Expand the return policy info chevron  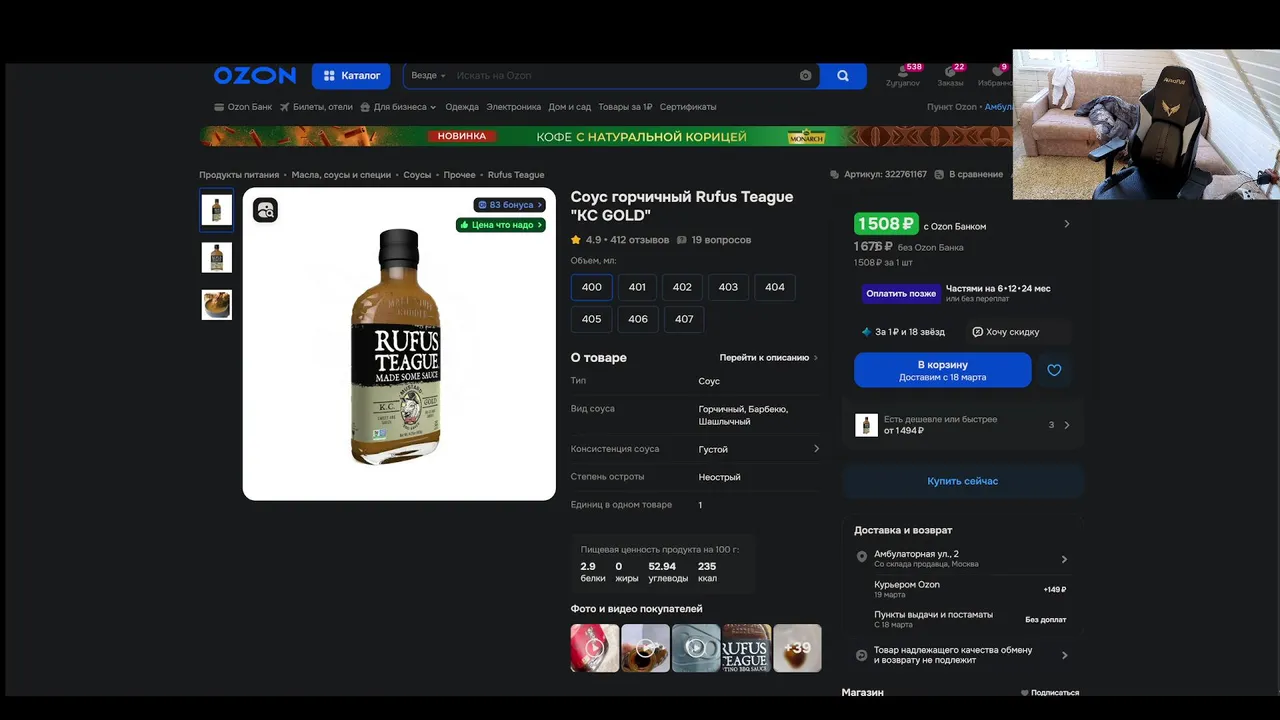[x=1064, y=656]
